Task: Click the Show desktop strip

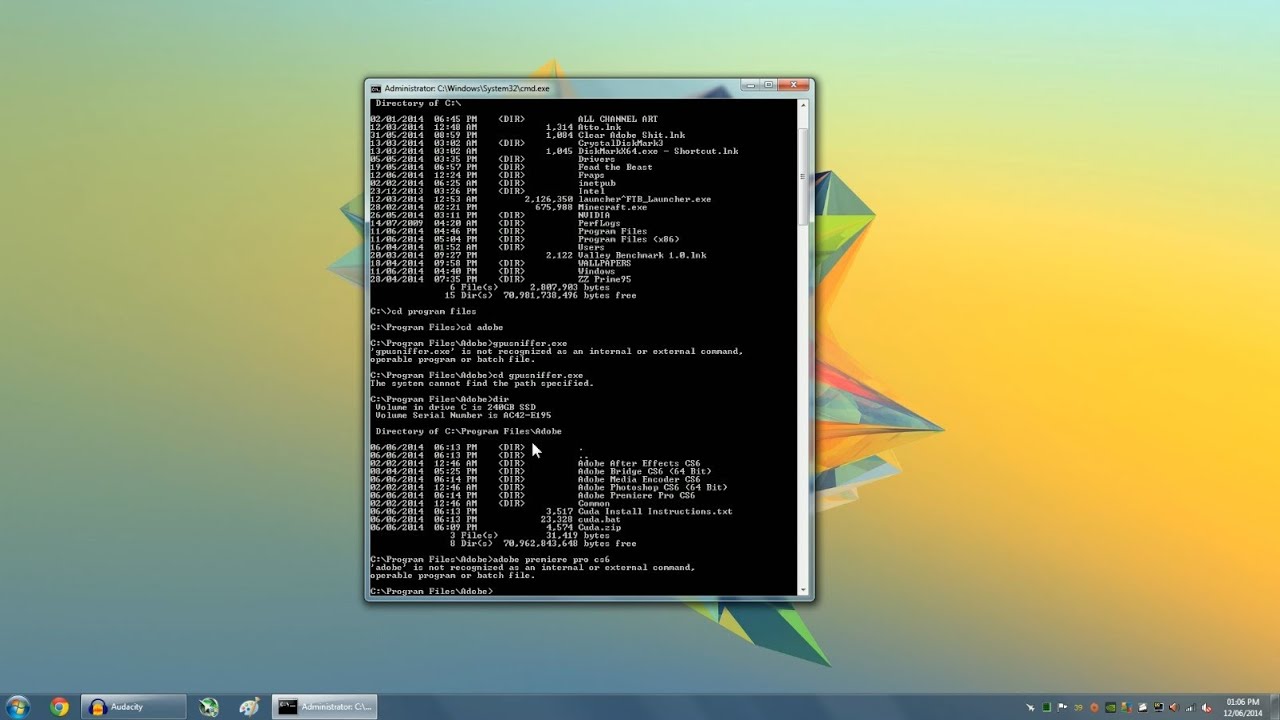Action: [x=1274, y=707]
